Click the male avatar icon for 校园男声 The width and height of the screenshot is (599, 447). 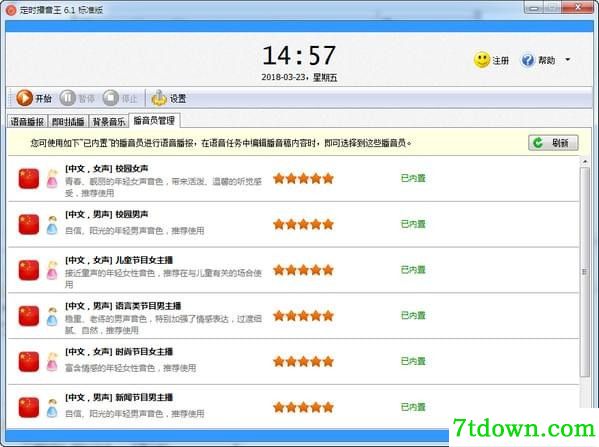pyautogui.click(x=52, y=225)
